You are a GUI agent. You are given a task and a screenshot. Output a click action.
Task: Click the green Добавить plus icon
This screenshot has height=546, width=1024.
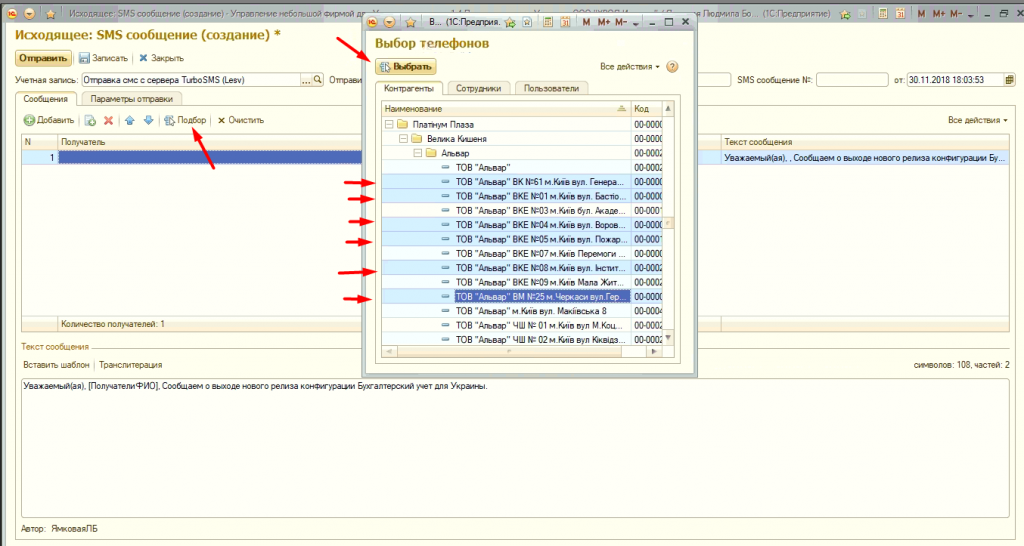pyautogui.click(x=29, y=120)
